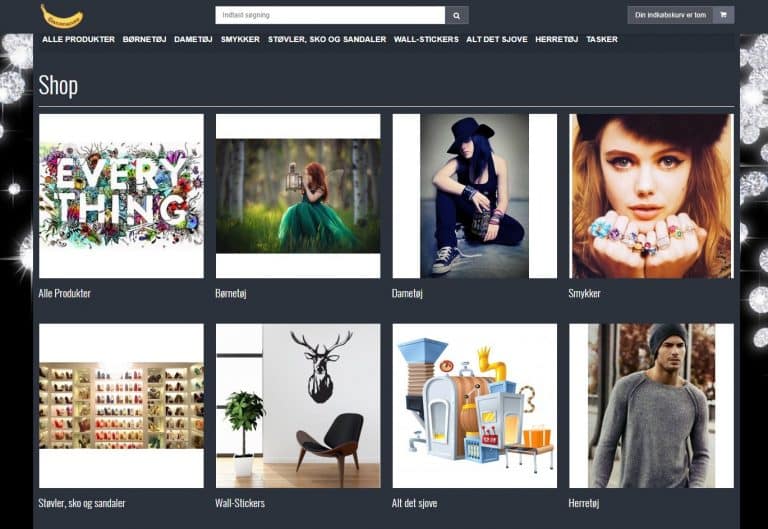Choose Alt det sjove menu item
The image size is (768, 529).
[497, 39]
